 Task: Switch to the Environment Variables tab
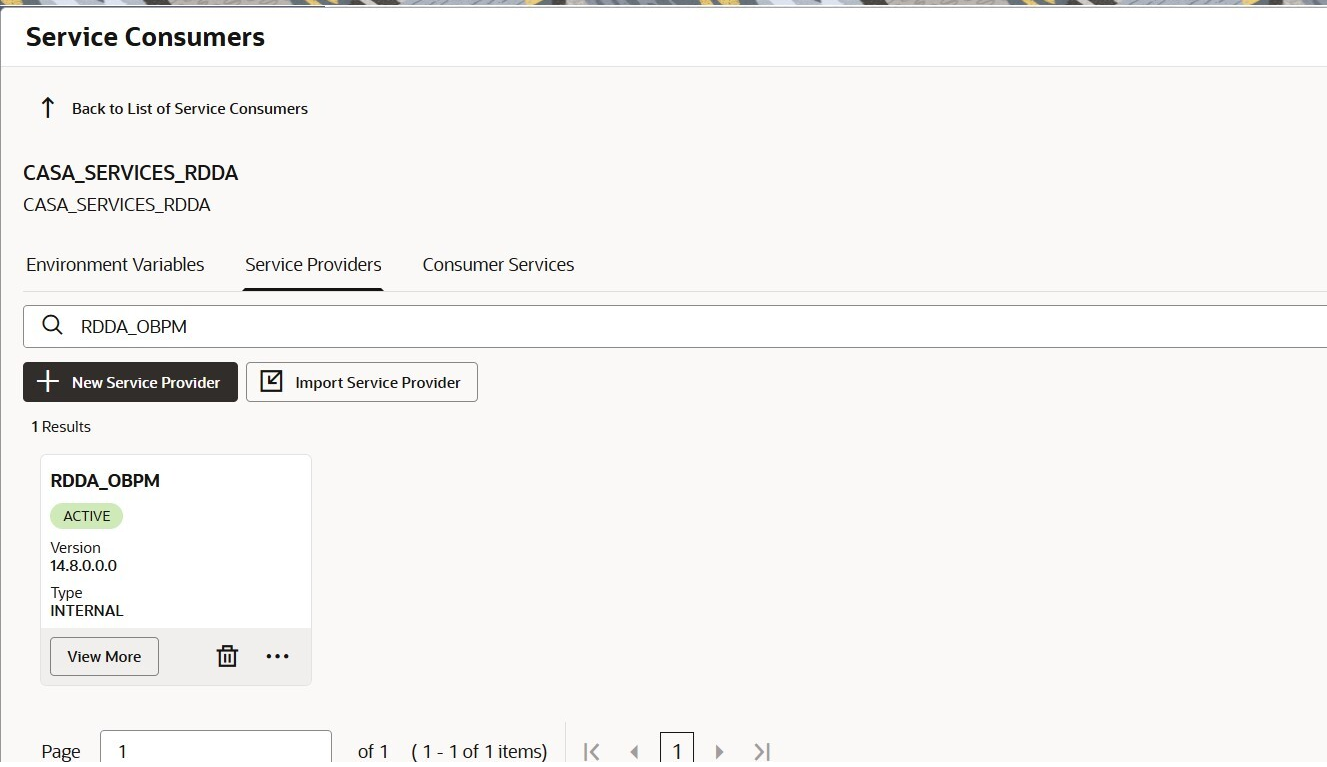point(115,265)
